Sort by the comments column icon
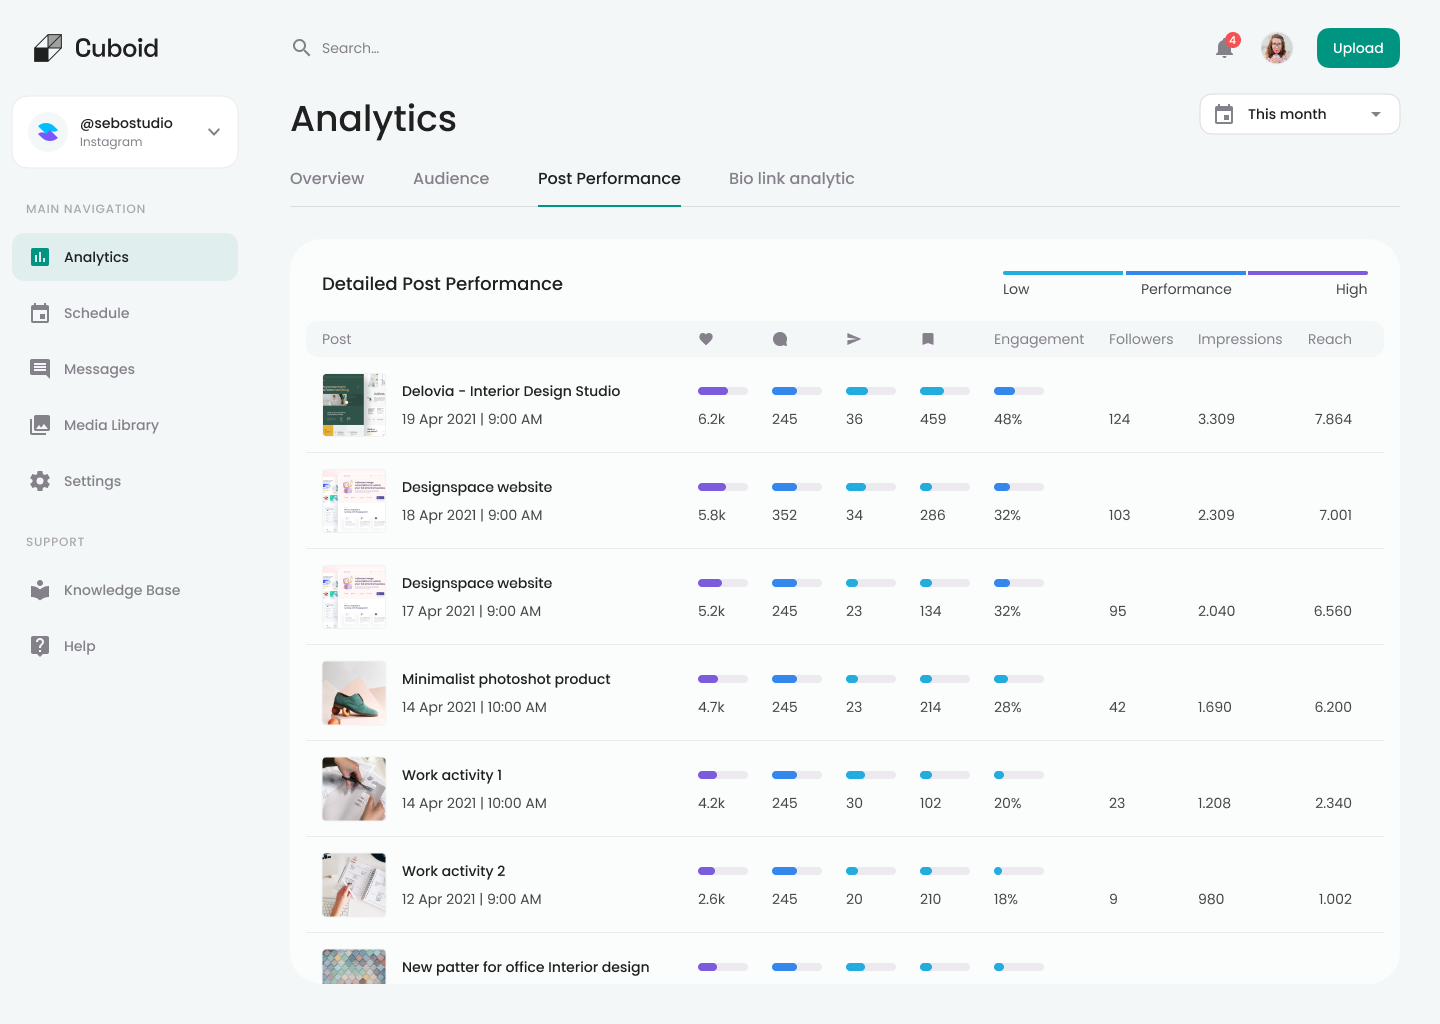Image resolution: width=1440 pixels, height=1024 pixels. 780,339
